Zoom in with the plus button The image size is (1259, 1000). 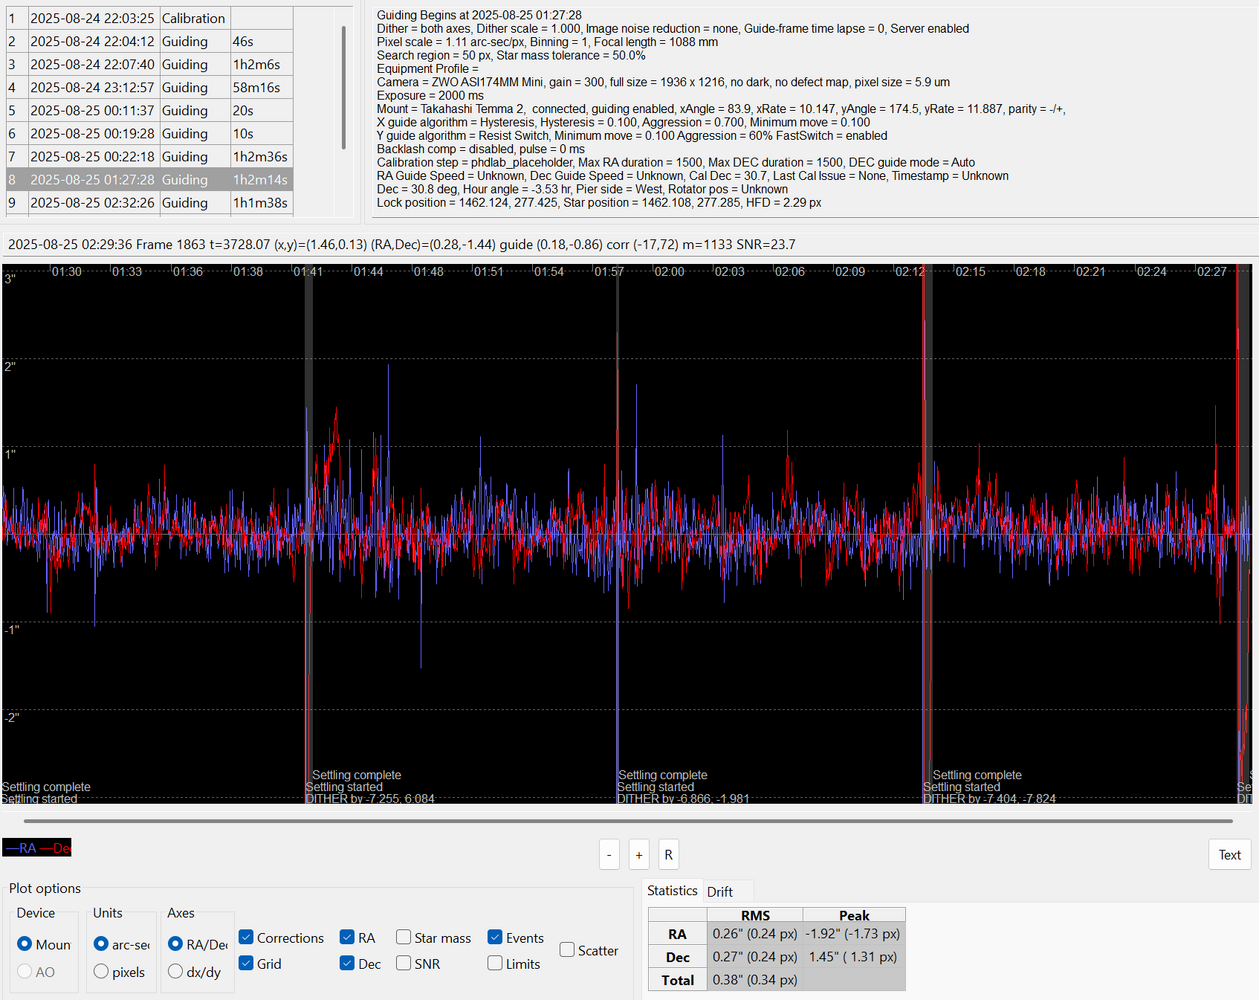coord(639,855)
